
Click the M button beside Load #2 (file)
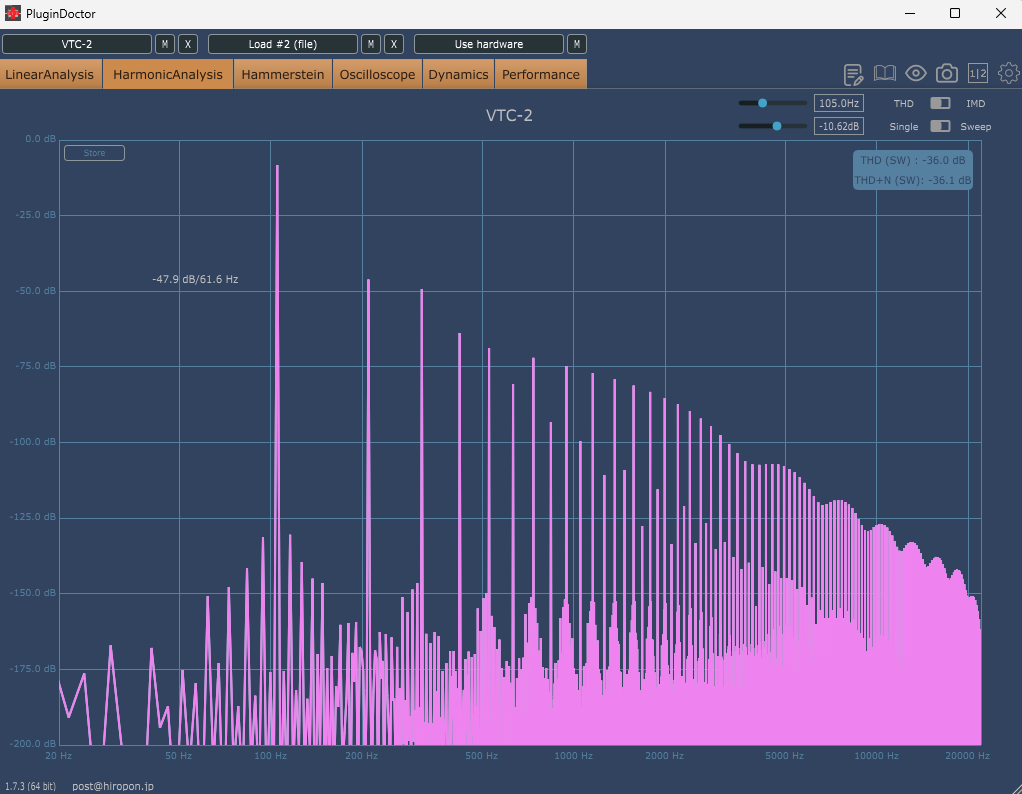pyautogui.click(x=370, y=44)
